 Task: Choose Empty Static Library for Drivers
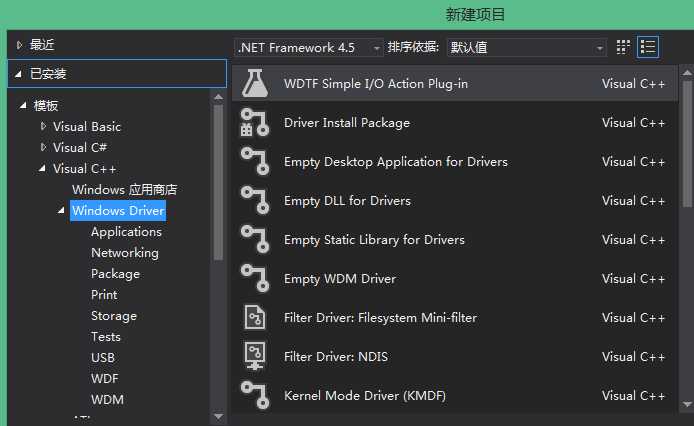coord(455,240)
